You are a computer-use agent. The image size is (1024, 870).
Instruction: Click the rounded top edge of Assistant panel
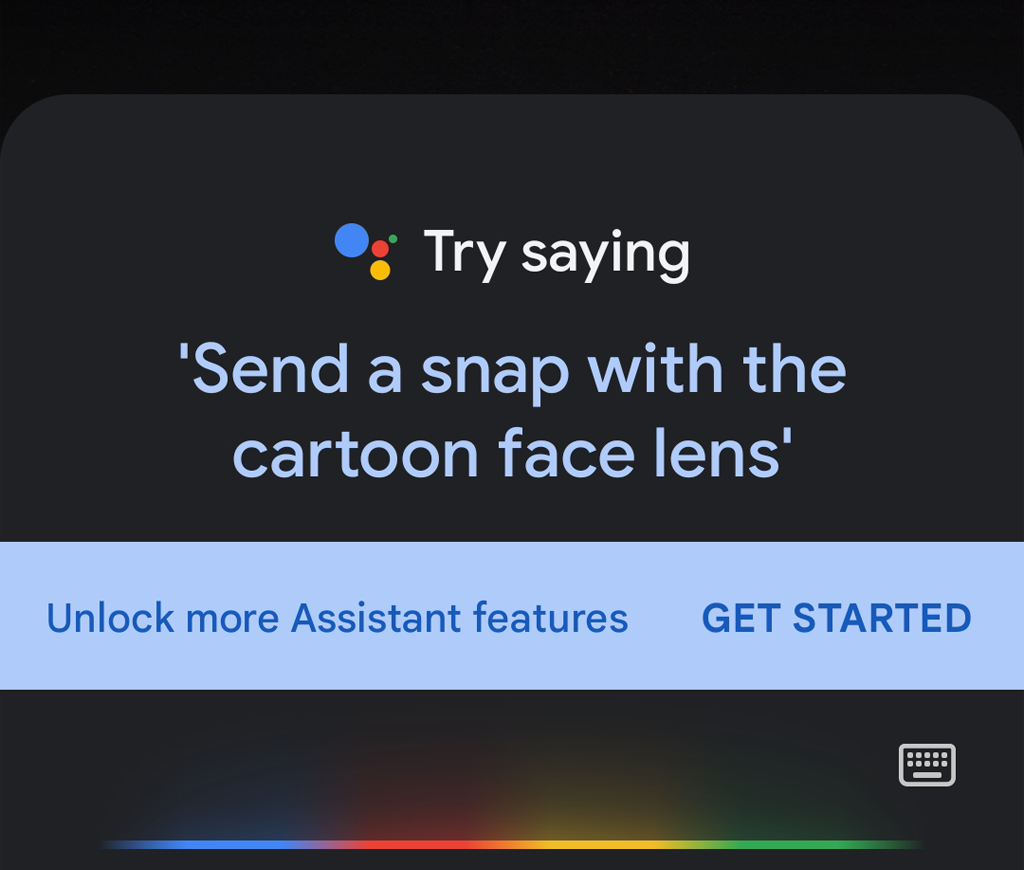512,100
